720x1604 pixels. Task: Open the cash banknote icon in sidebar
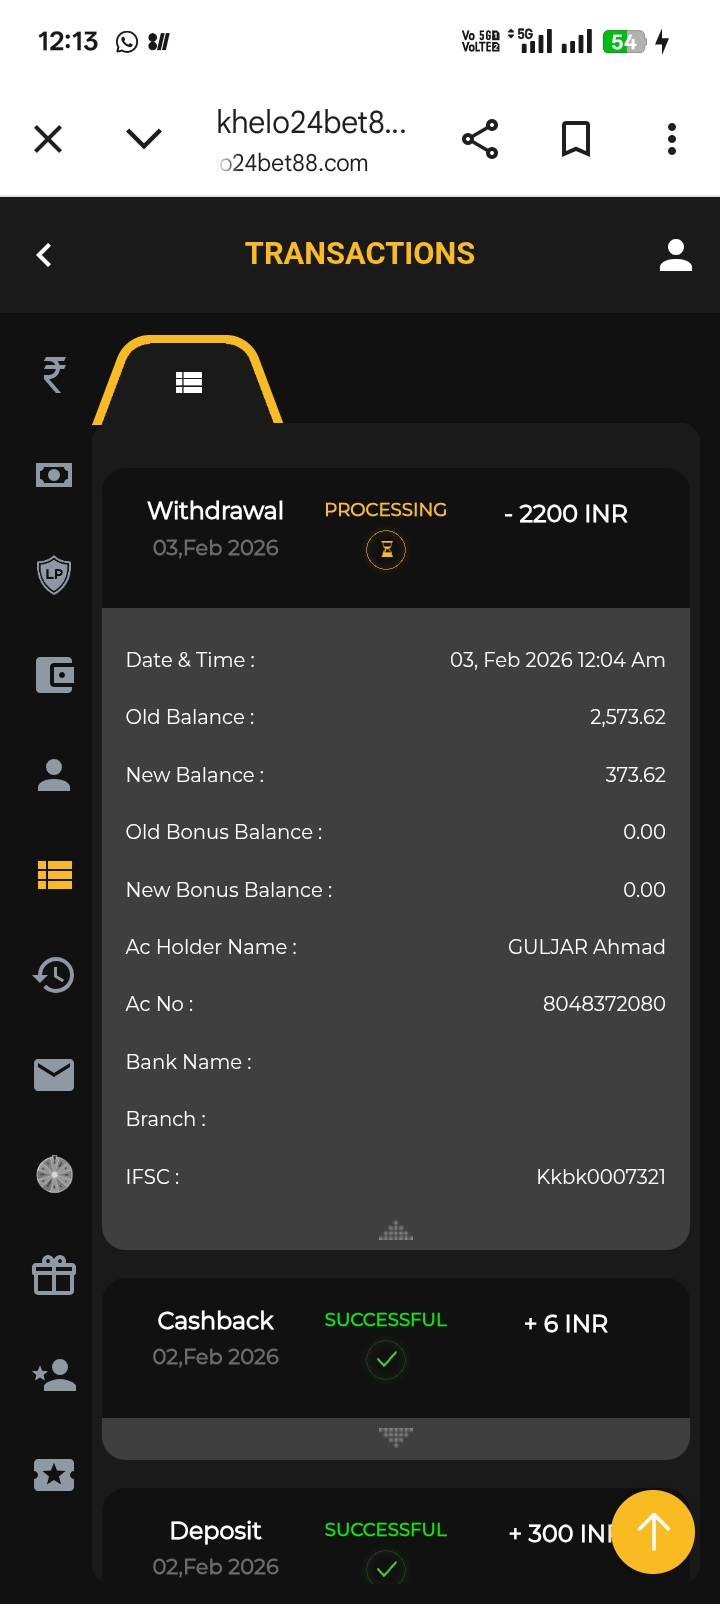(54, 475)
